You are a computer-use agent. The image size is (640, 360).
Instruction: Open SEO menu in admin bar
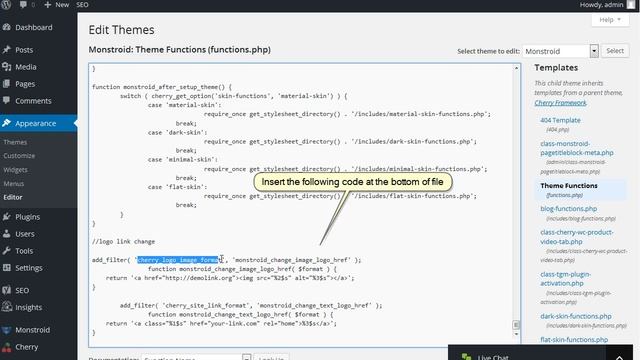(82, 4)
